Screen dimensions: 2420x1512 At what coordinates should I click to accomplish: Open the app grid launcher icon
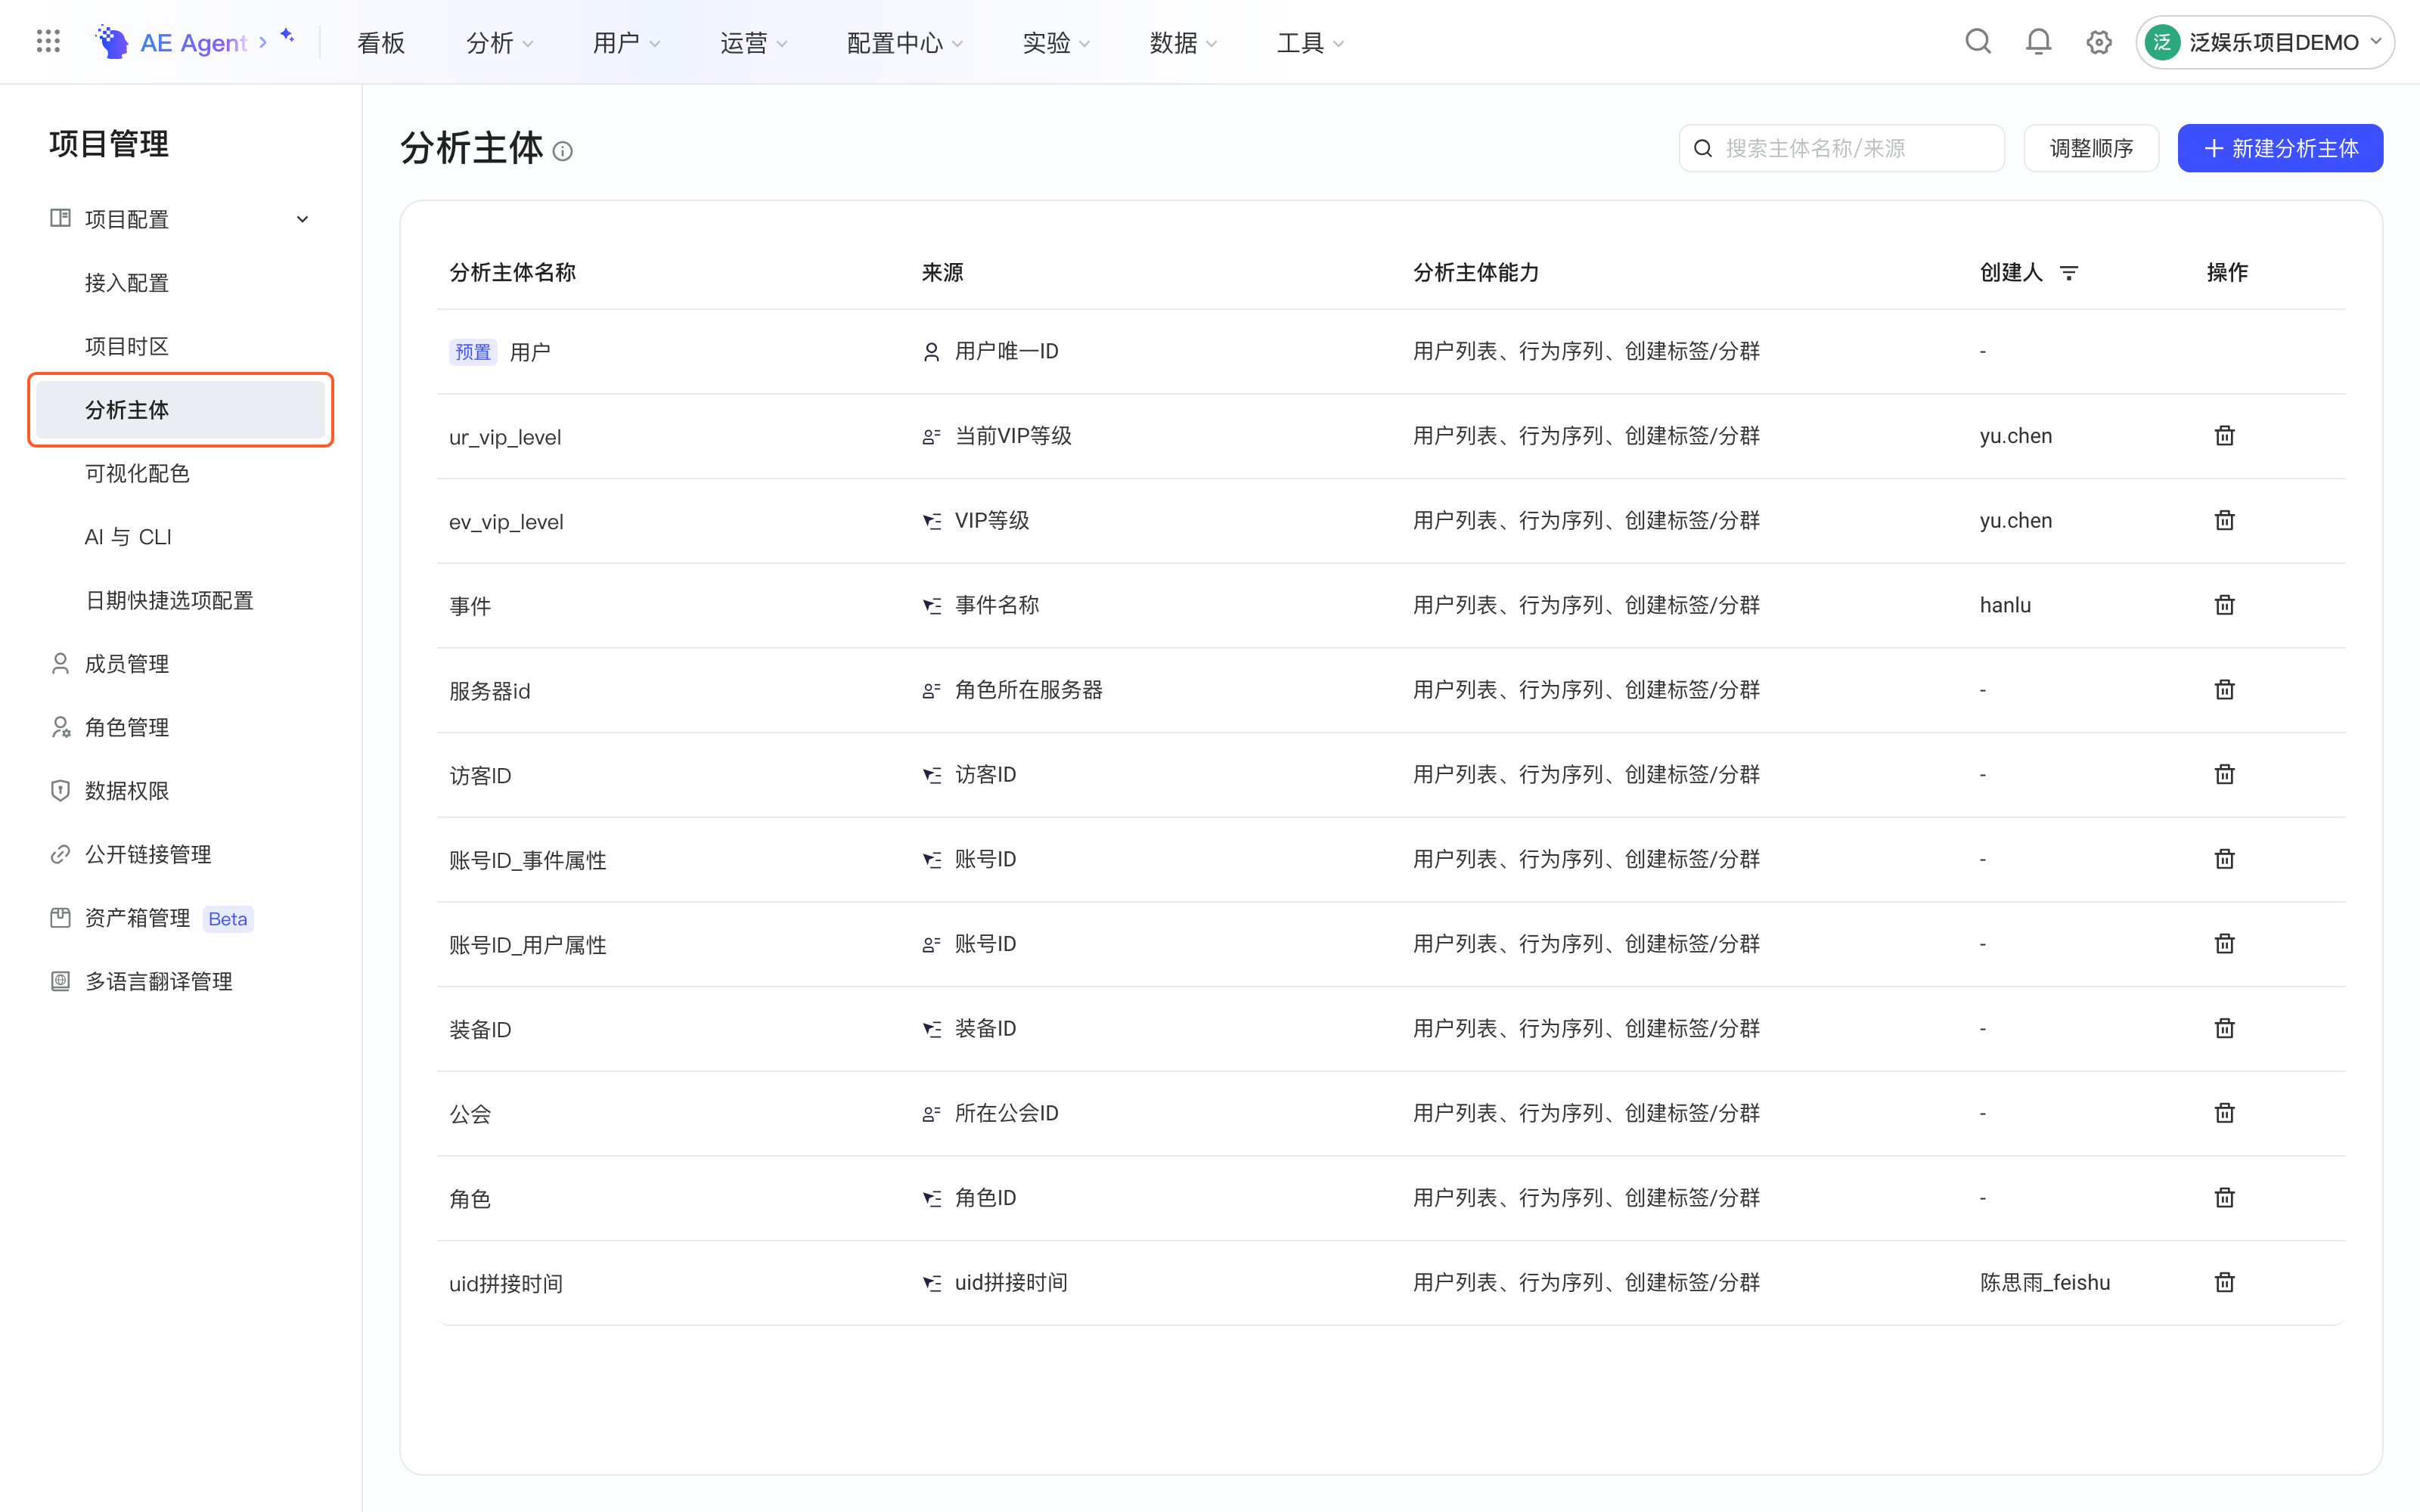tap(48, 42)
